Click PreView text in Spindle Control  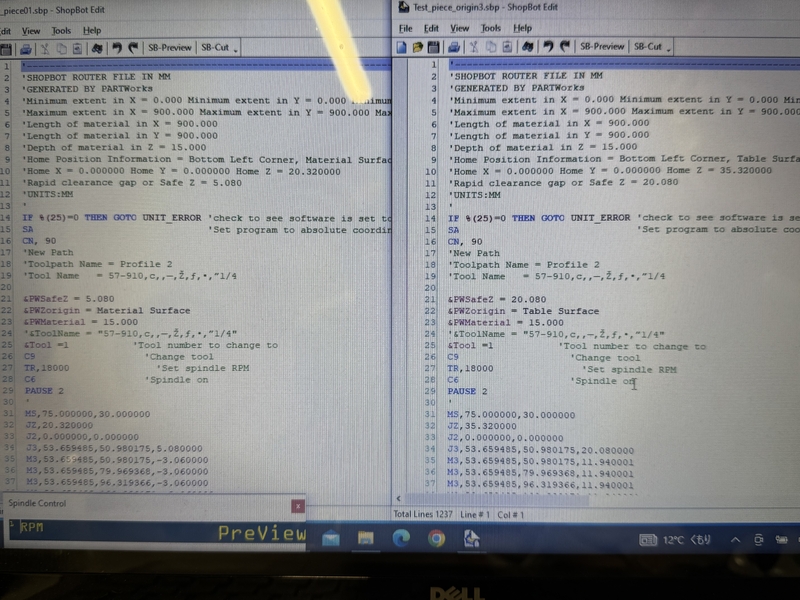point(262,533)
